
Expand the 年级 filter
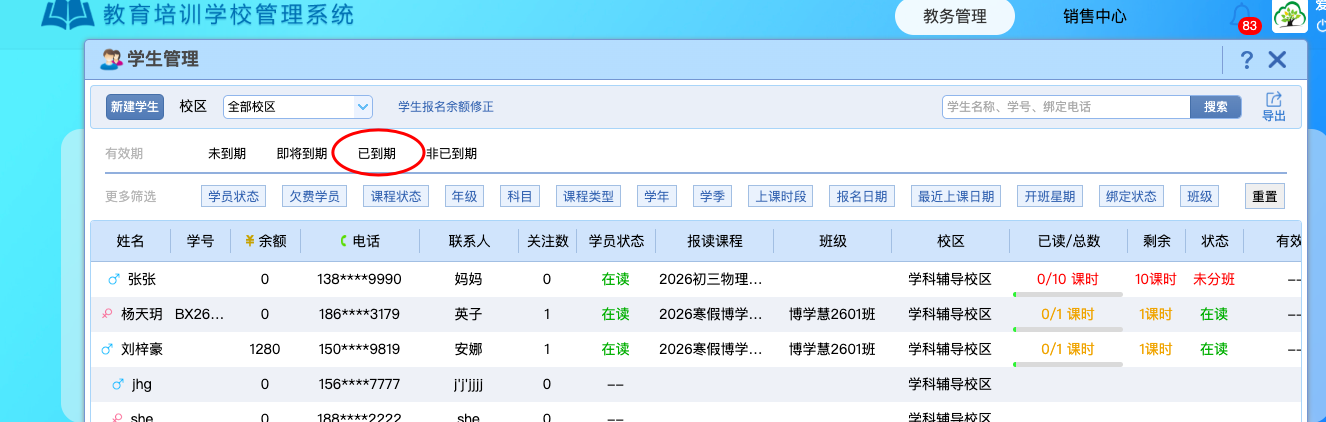coord(464,196)
